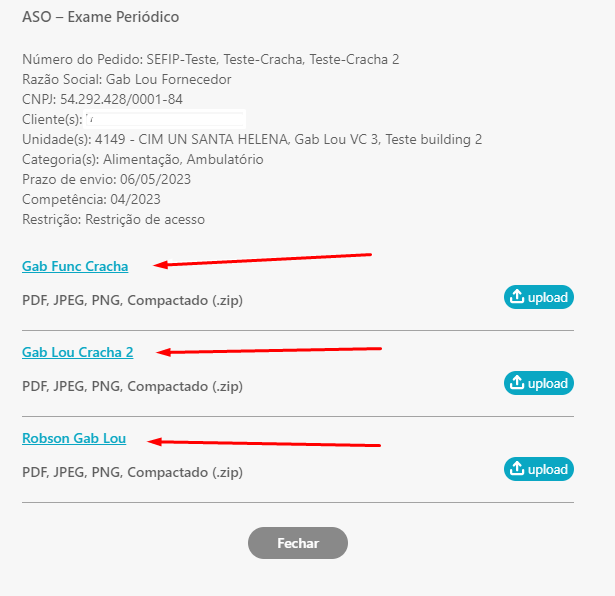Click the Restrição de acesso line
This screenshot has width=615, height=596.
pyautogui.click(x=113, y=219)
